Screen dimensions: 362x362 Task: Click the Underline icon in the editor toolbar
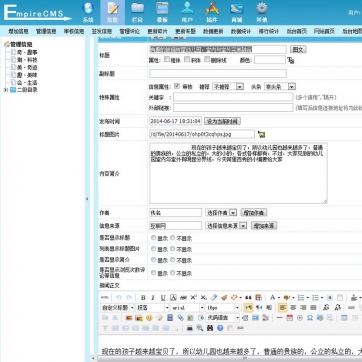(163, 298)
